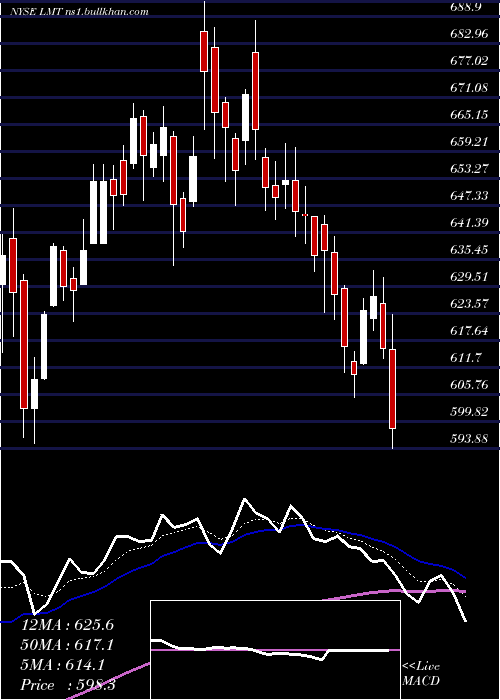This screenshot has height=700, width=500.
Task: Click the 12MA : 625.6 readout
Action: [67, 625]
